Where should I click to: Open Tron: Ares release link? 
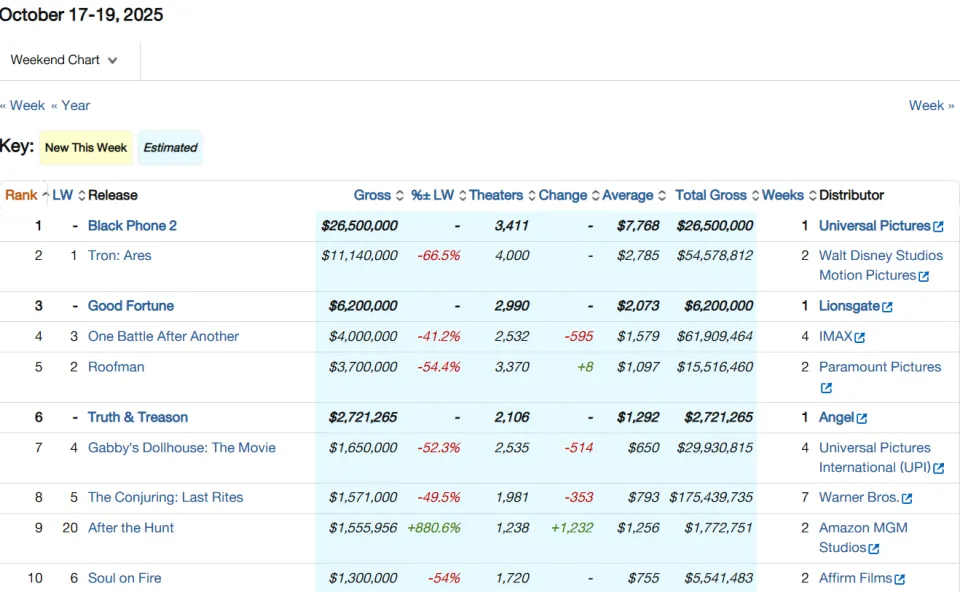pyautogui.click(x=119, y=255)
